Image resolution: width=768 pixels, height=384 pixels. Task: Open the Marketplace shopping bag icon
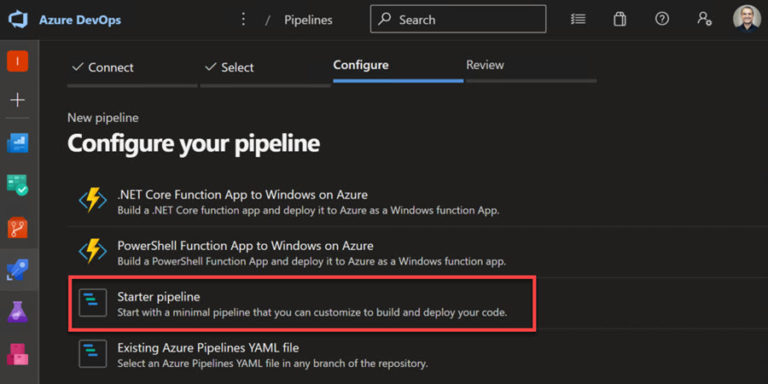pos(620,19)
